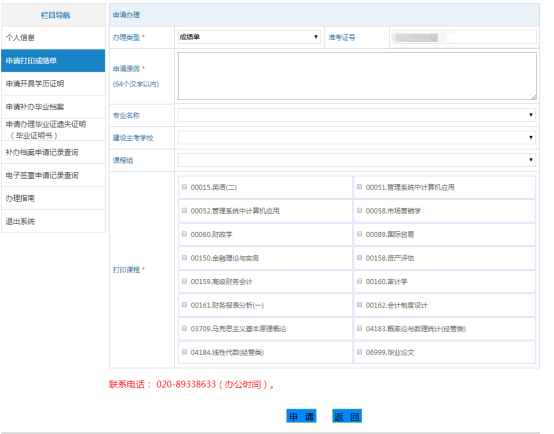Click the 返回 button
Image resolution: width=554 pixels, height=434 pixels.
coord(347,416)
